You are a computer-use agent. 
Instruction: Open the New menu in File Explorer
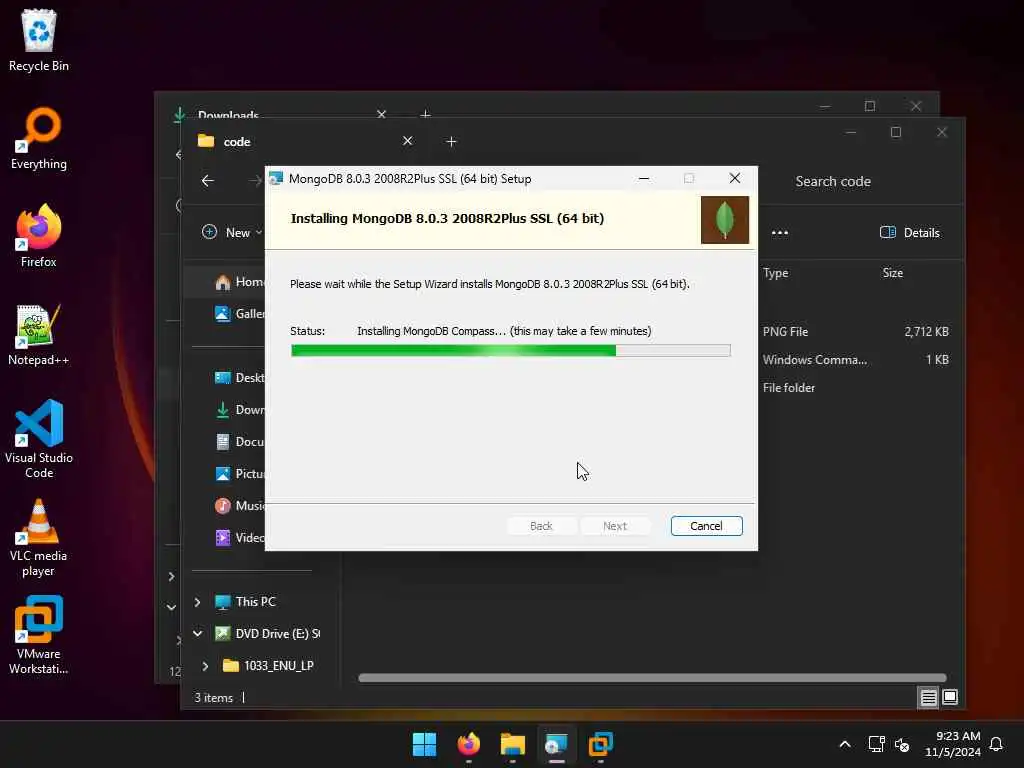pos(232,232)
